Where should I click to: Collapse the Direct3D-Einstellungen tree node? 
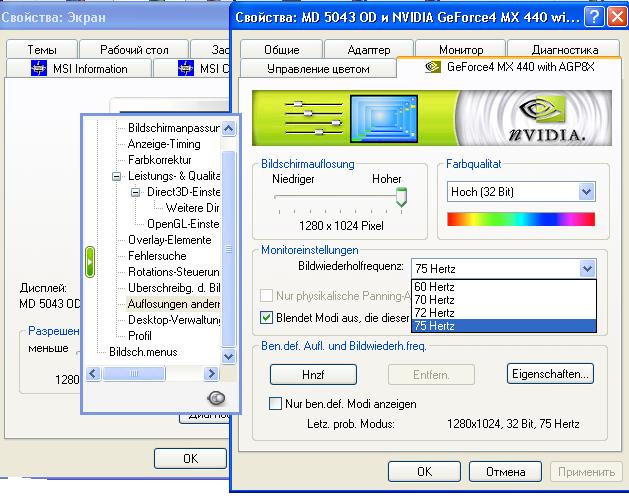pos(136,192)
